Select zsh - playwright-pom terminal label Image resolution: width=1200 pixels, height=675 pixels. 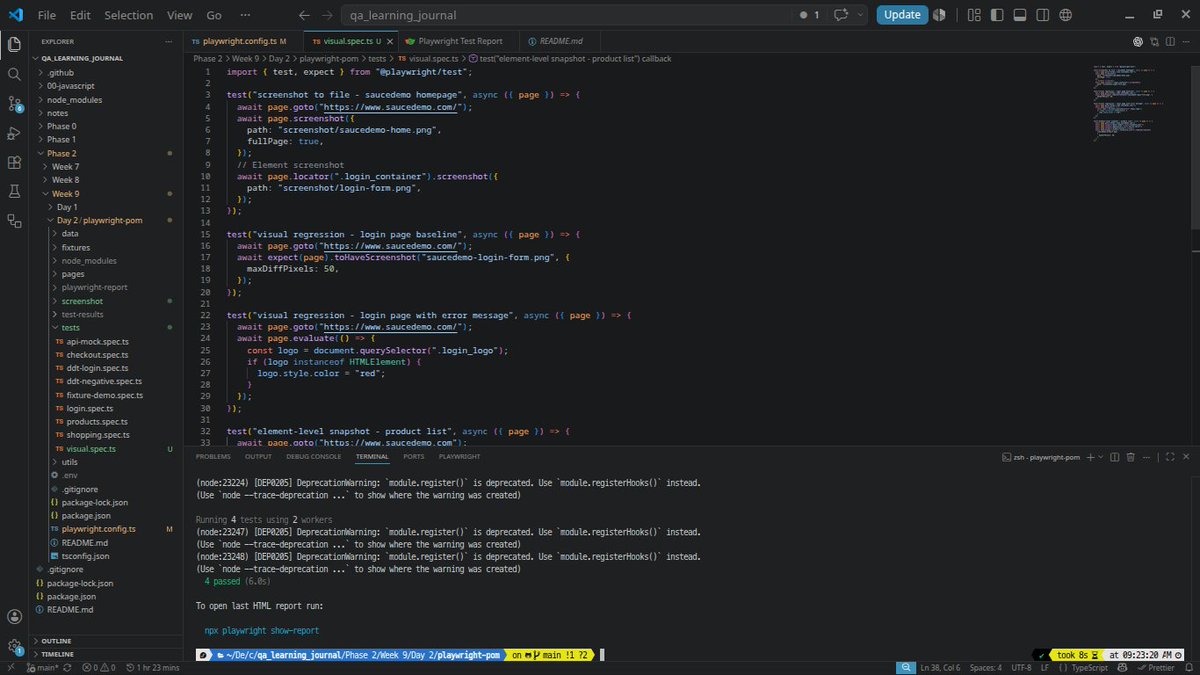(1040, 457)
